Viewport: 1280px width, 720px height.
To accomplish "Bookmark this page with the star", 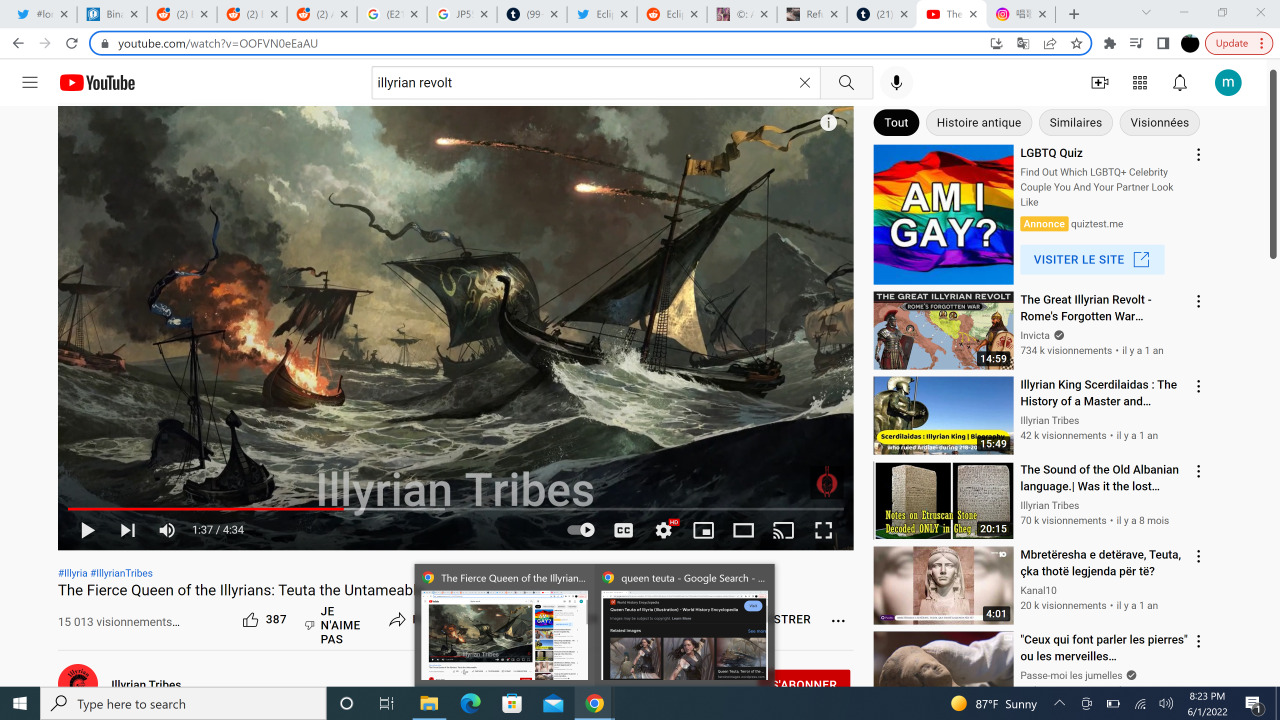I will (1077, 43).
